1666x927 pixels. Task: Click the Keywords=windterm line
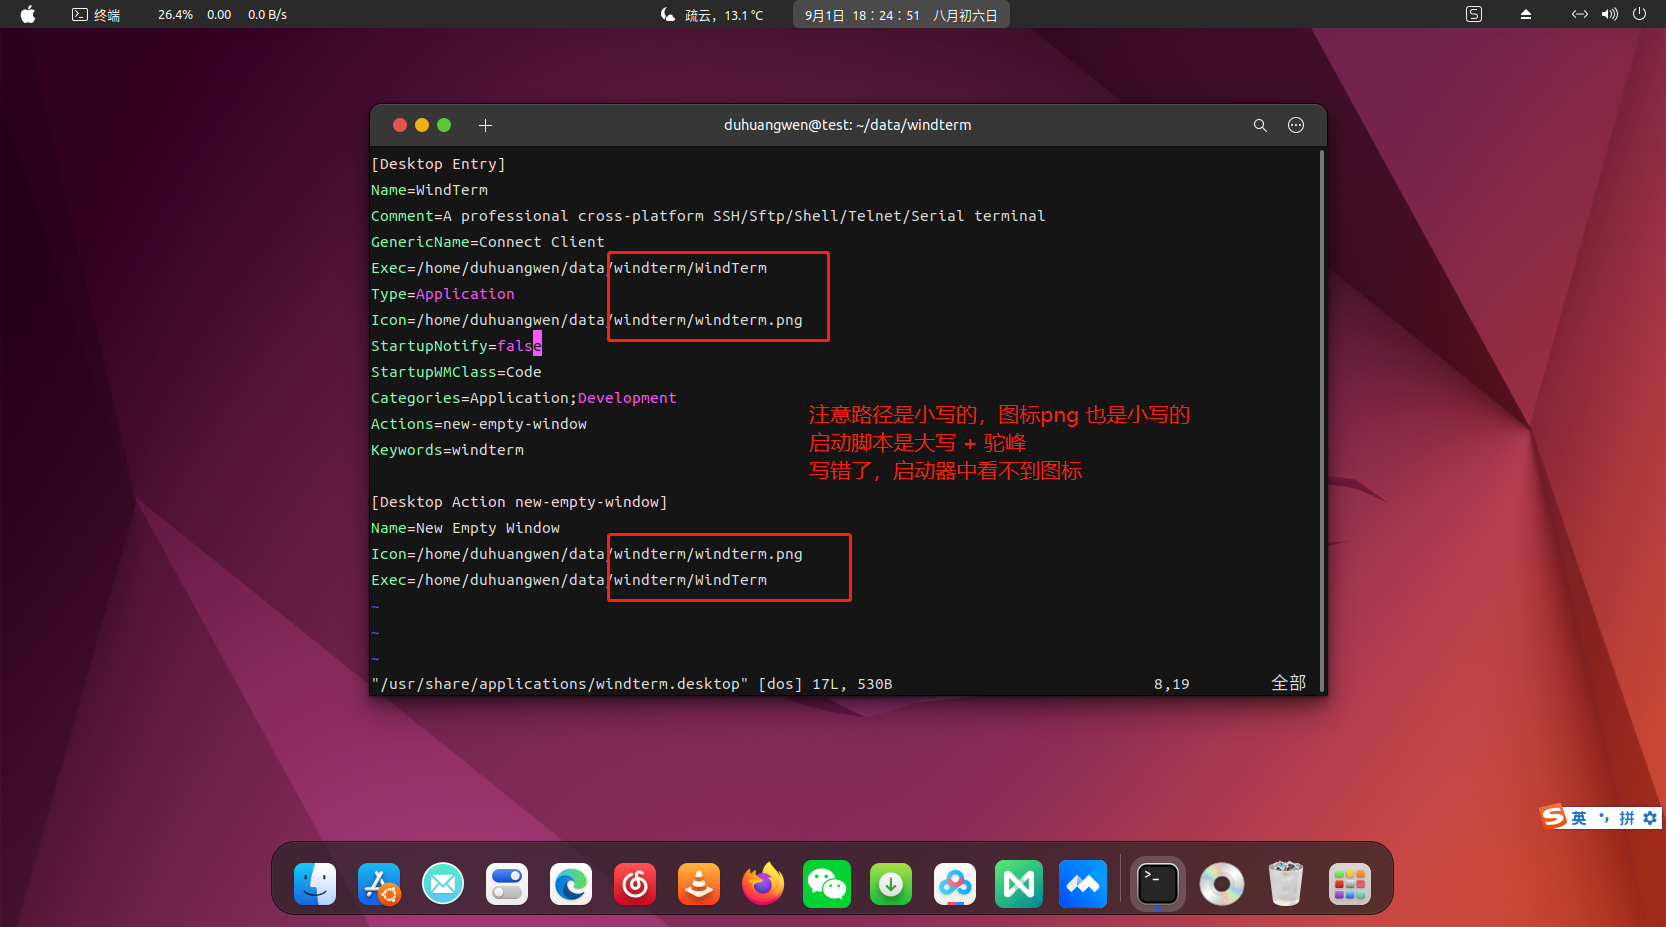coord(447,450)
